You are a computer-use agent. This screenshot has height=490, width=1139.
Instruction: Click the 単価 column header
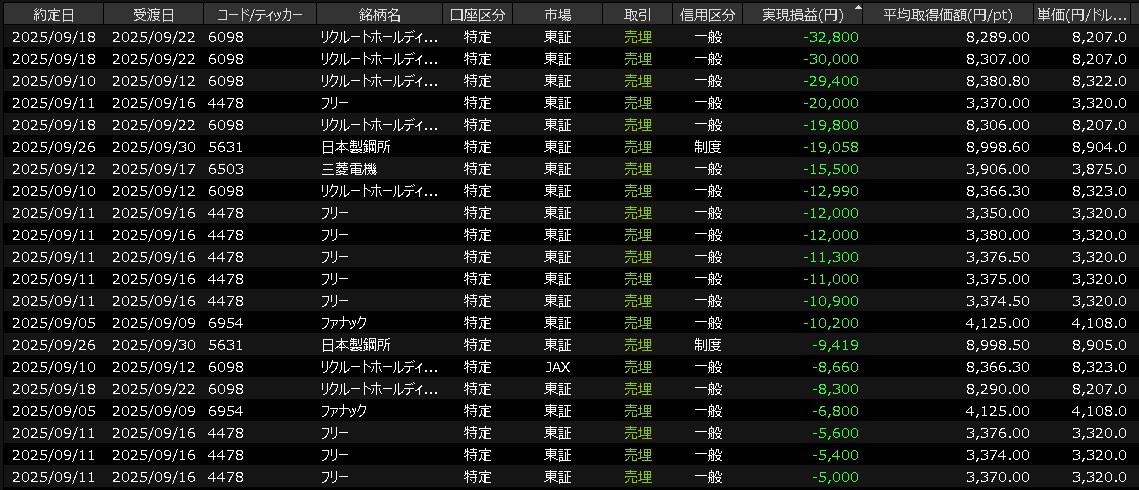[1086, 15]
